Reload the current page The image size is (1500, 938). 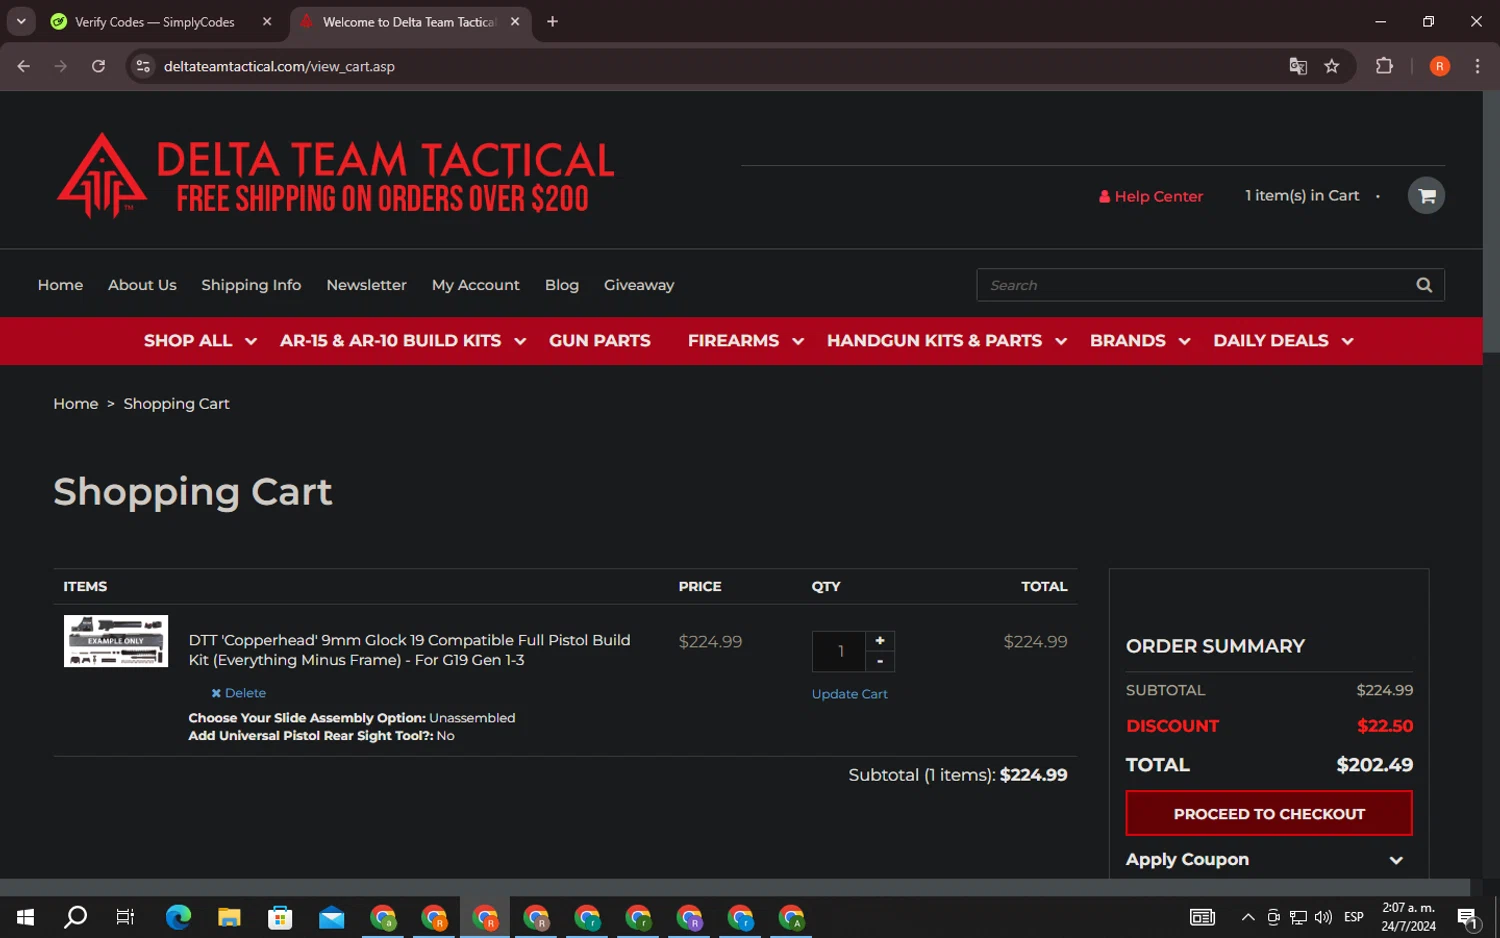pos(98,66)
